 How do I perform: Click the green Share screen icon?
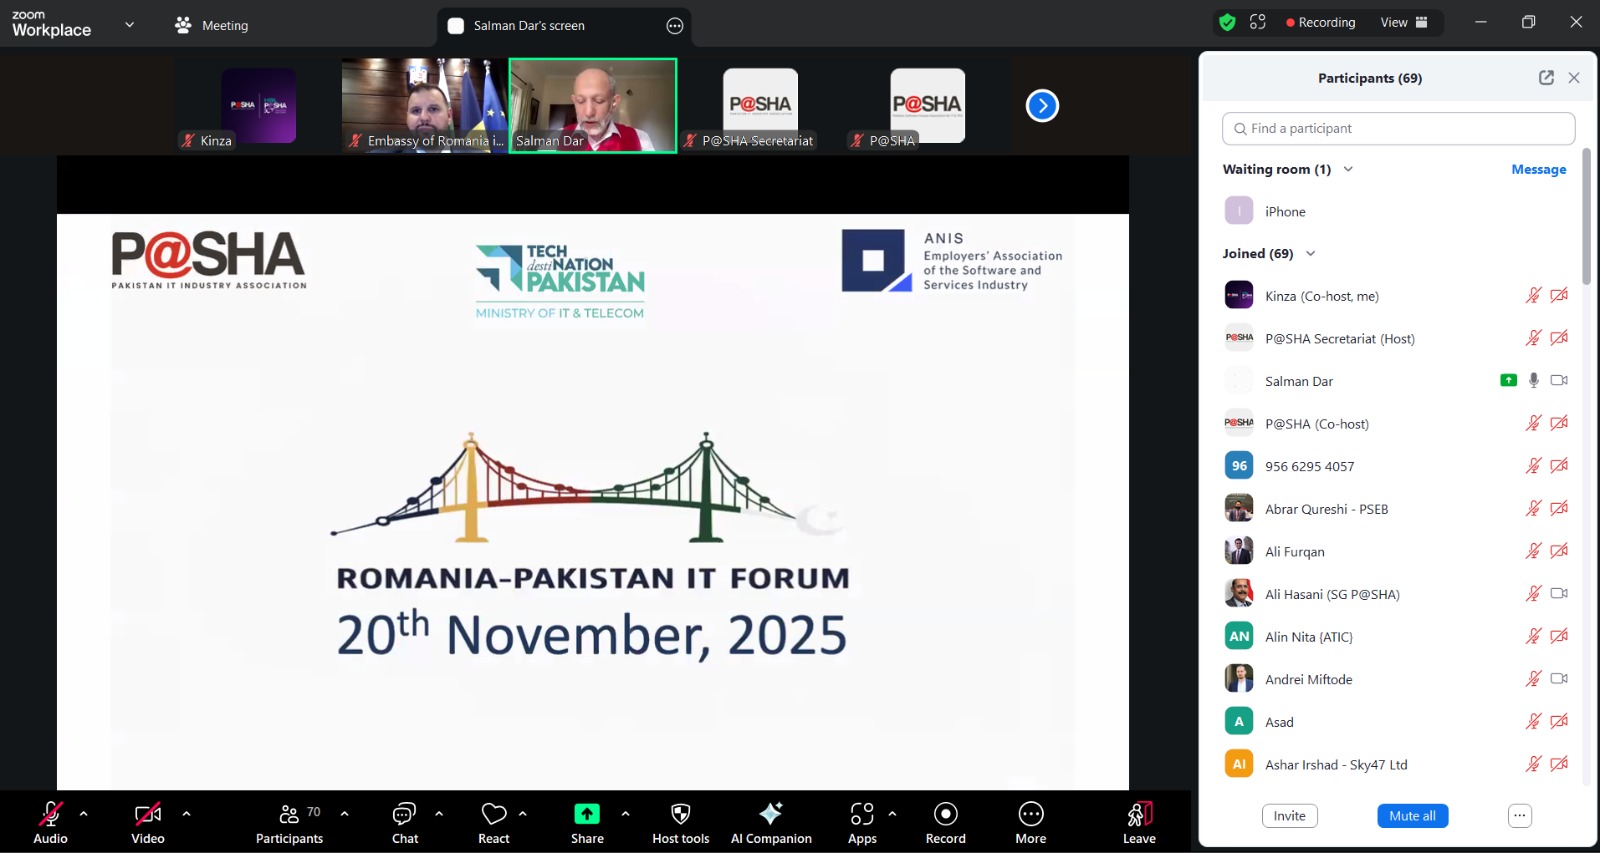point(587,814)
